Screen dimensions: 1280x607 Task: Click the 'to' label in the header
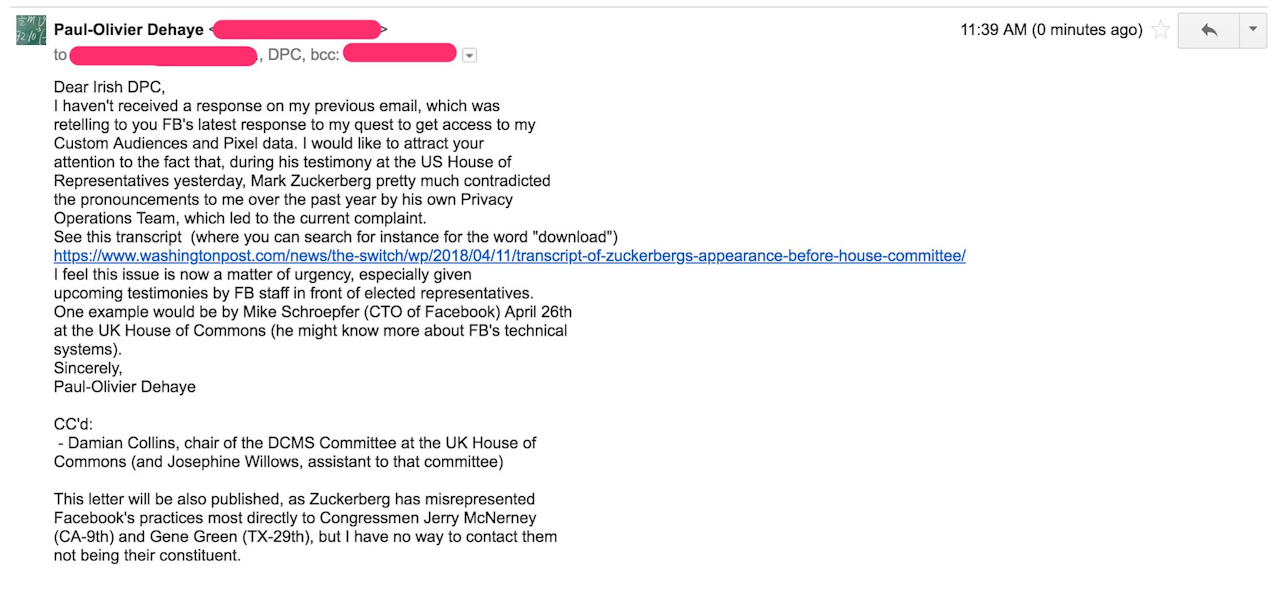pos(60,55)
